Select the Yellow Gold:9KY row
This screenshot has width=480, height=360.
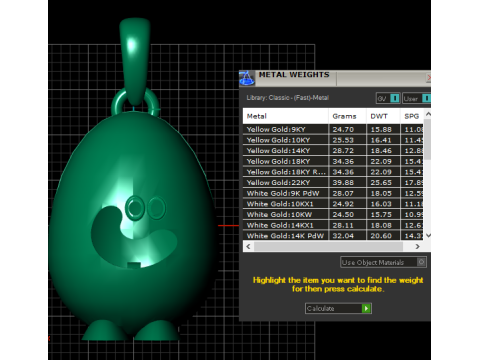pos(333,129)
